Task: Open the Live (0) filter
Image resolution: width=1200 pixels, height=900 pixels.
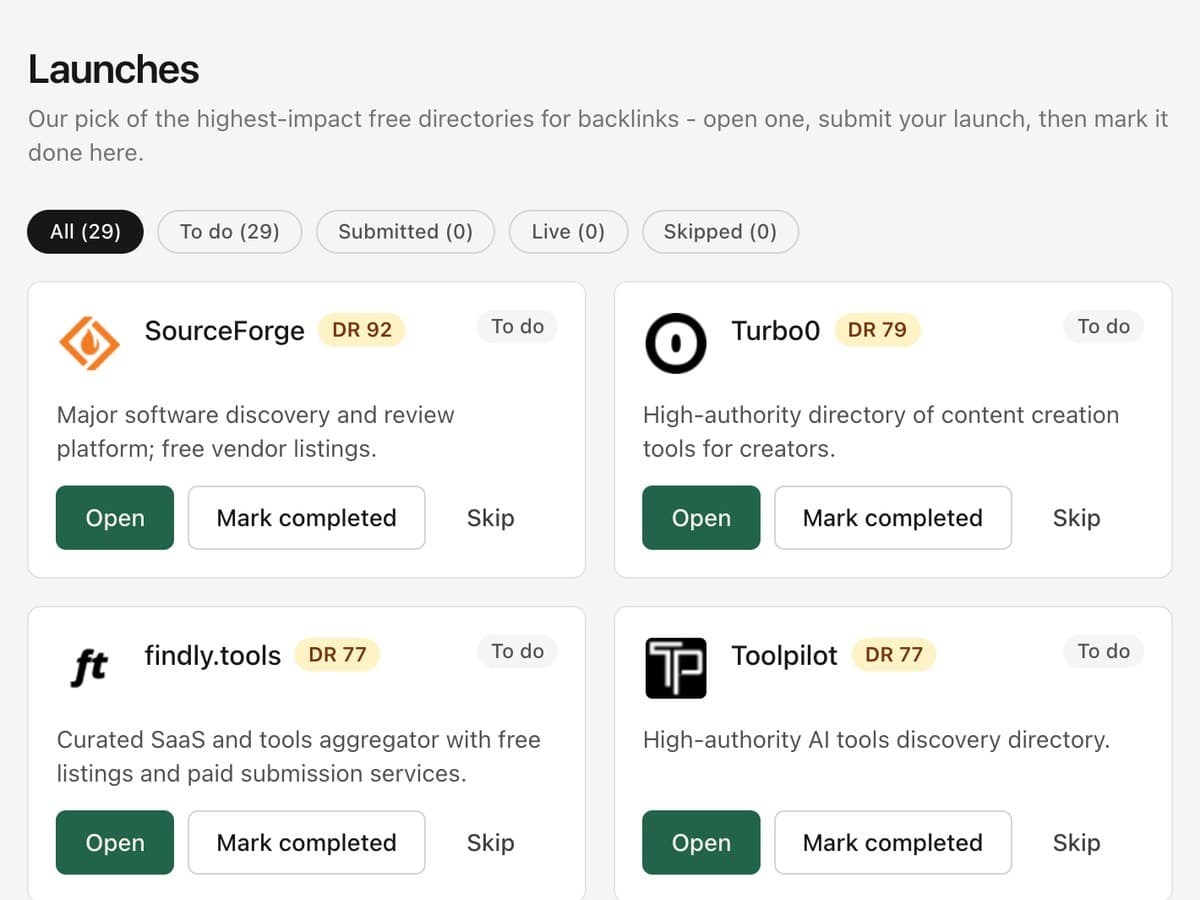Action: pos(568,232)
